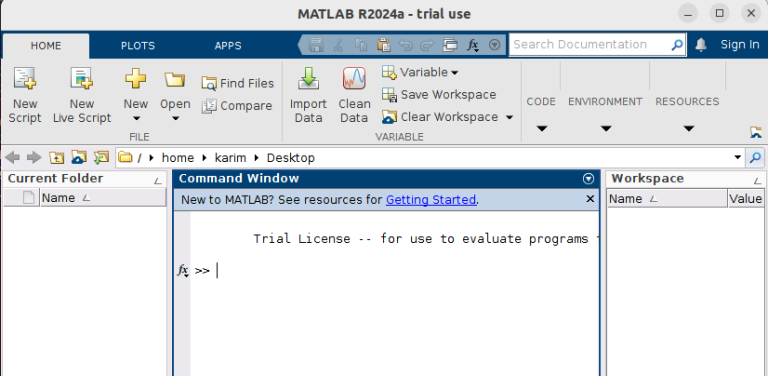Create a New Live Script

(82, 95)
